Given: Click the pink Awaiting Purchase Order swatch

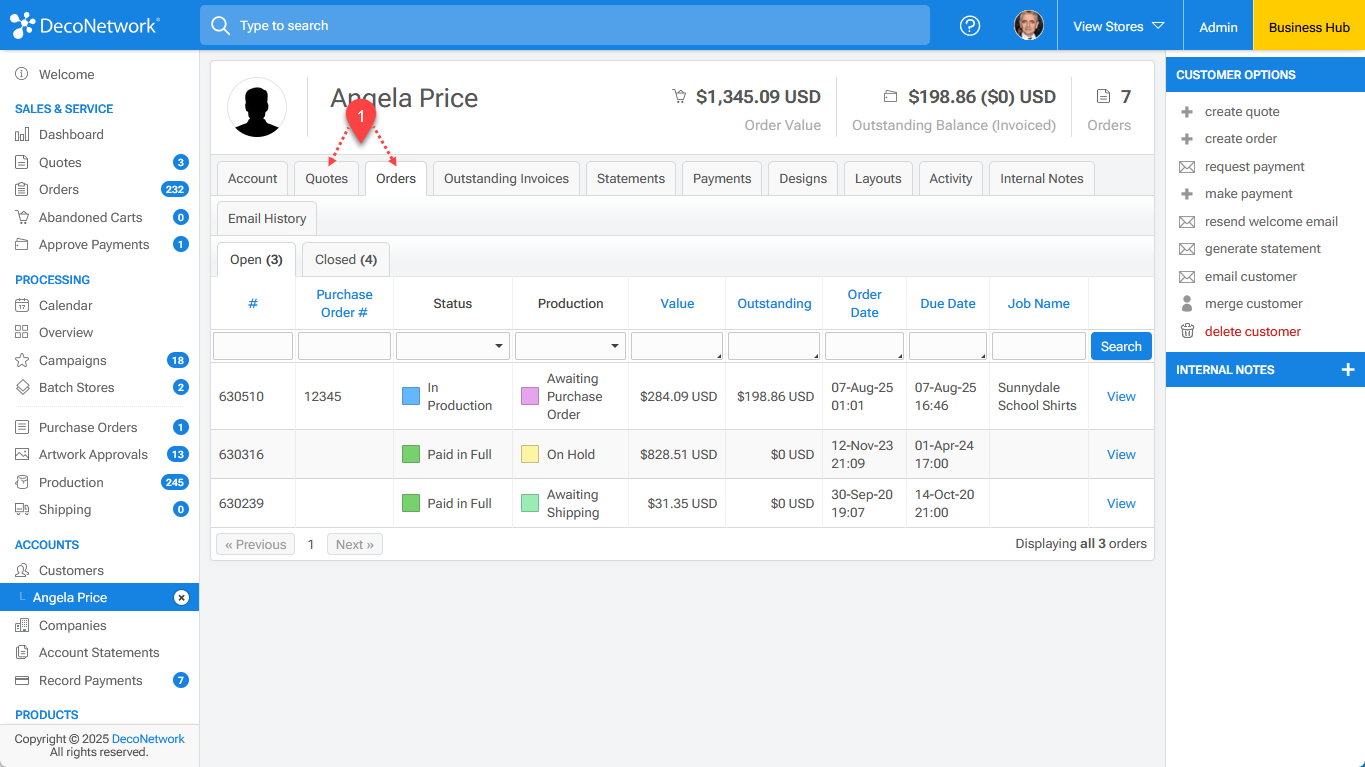Looking at the screenshot, I should click(x=530, y=396).
